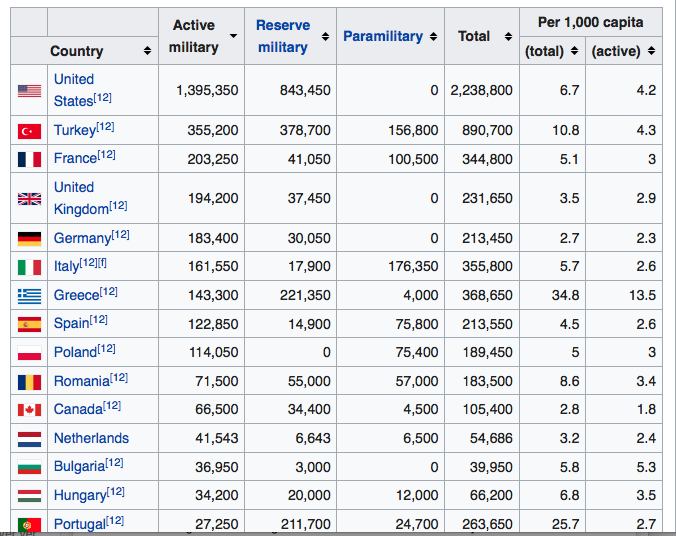Open the Poland country link
This screenshot has height=536, width=676.
click(75, 352)
